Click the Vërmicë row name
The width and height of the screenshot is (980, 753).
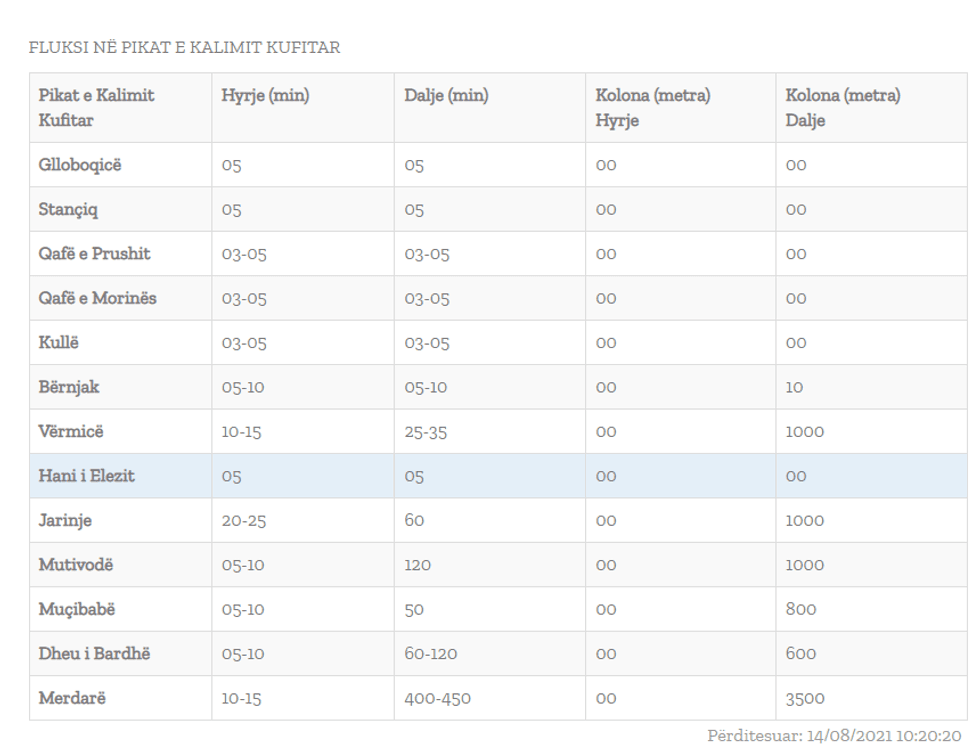point(71,431)
